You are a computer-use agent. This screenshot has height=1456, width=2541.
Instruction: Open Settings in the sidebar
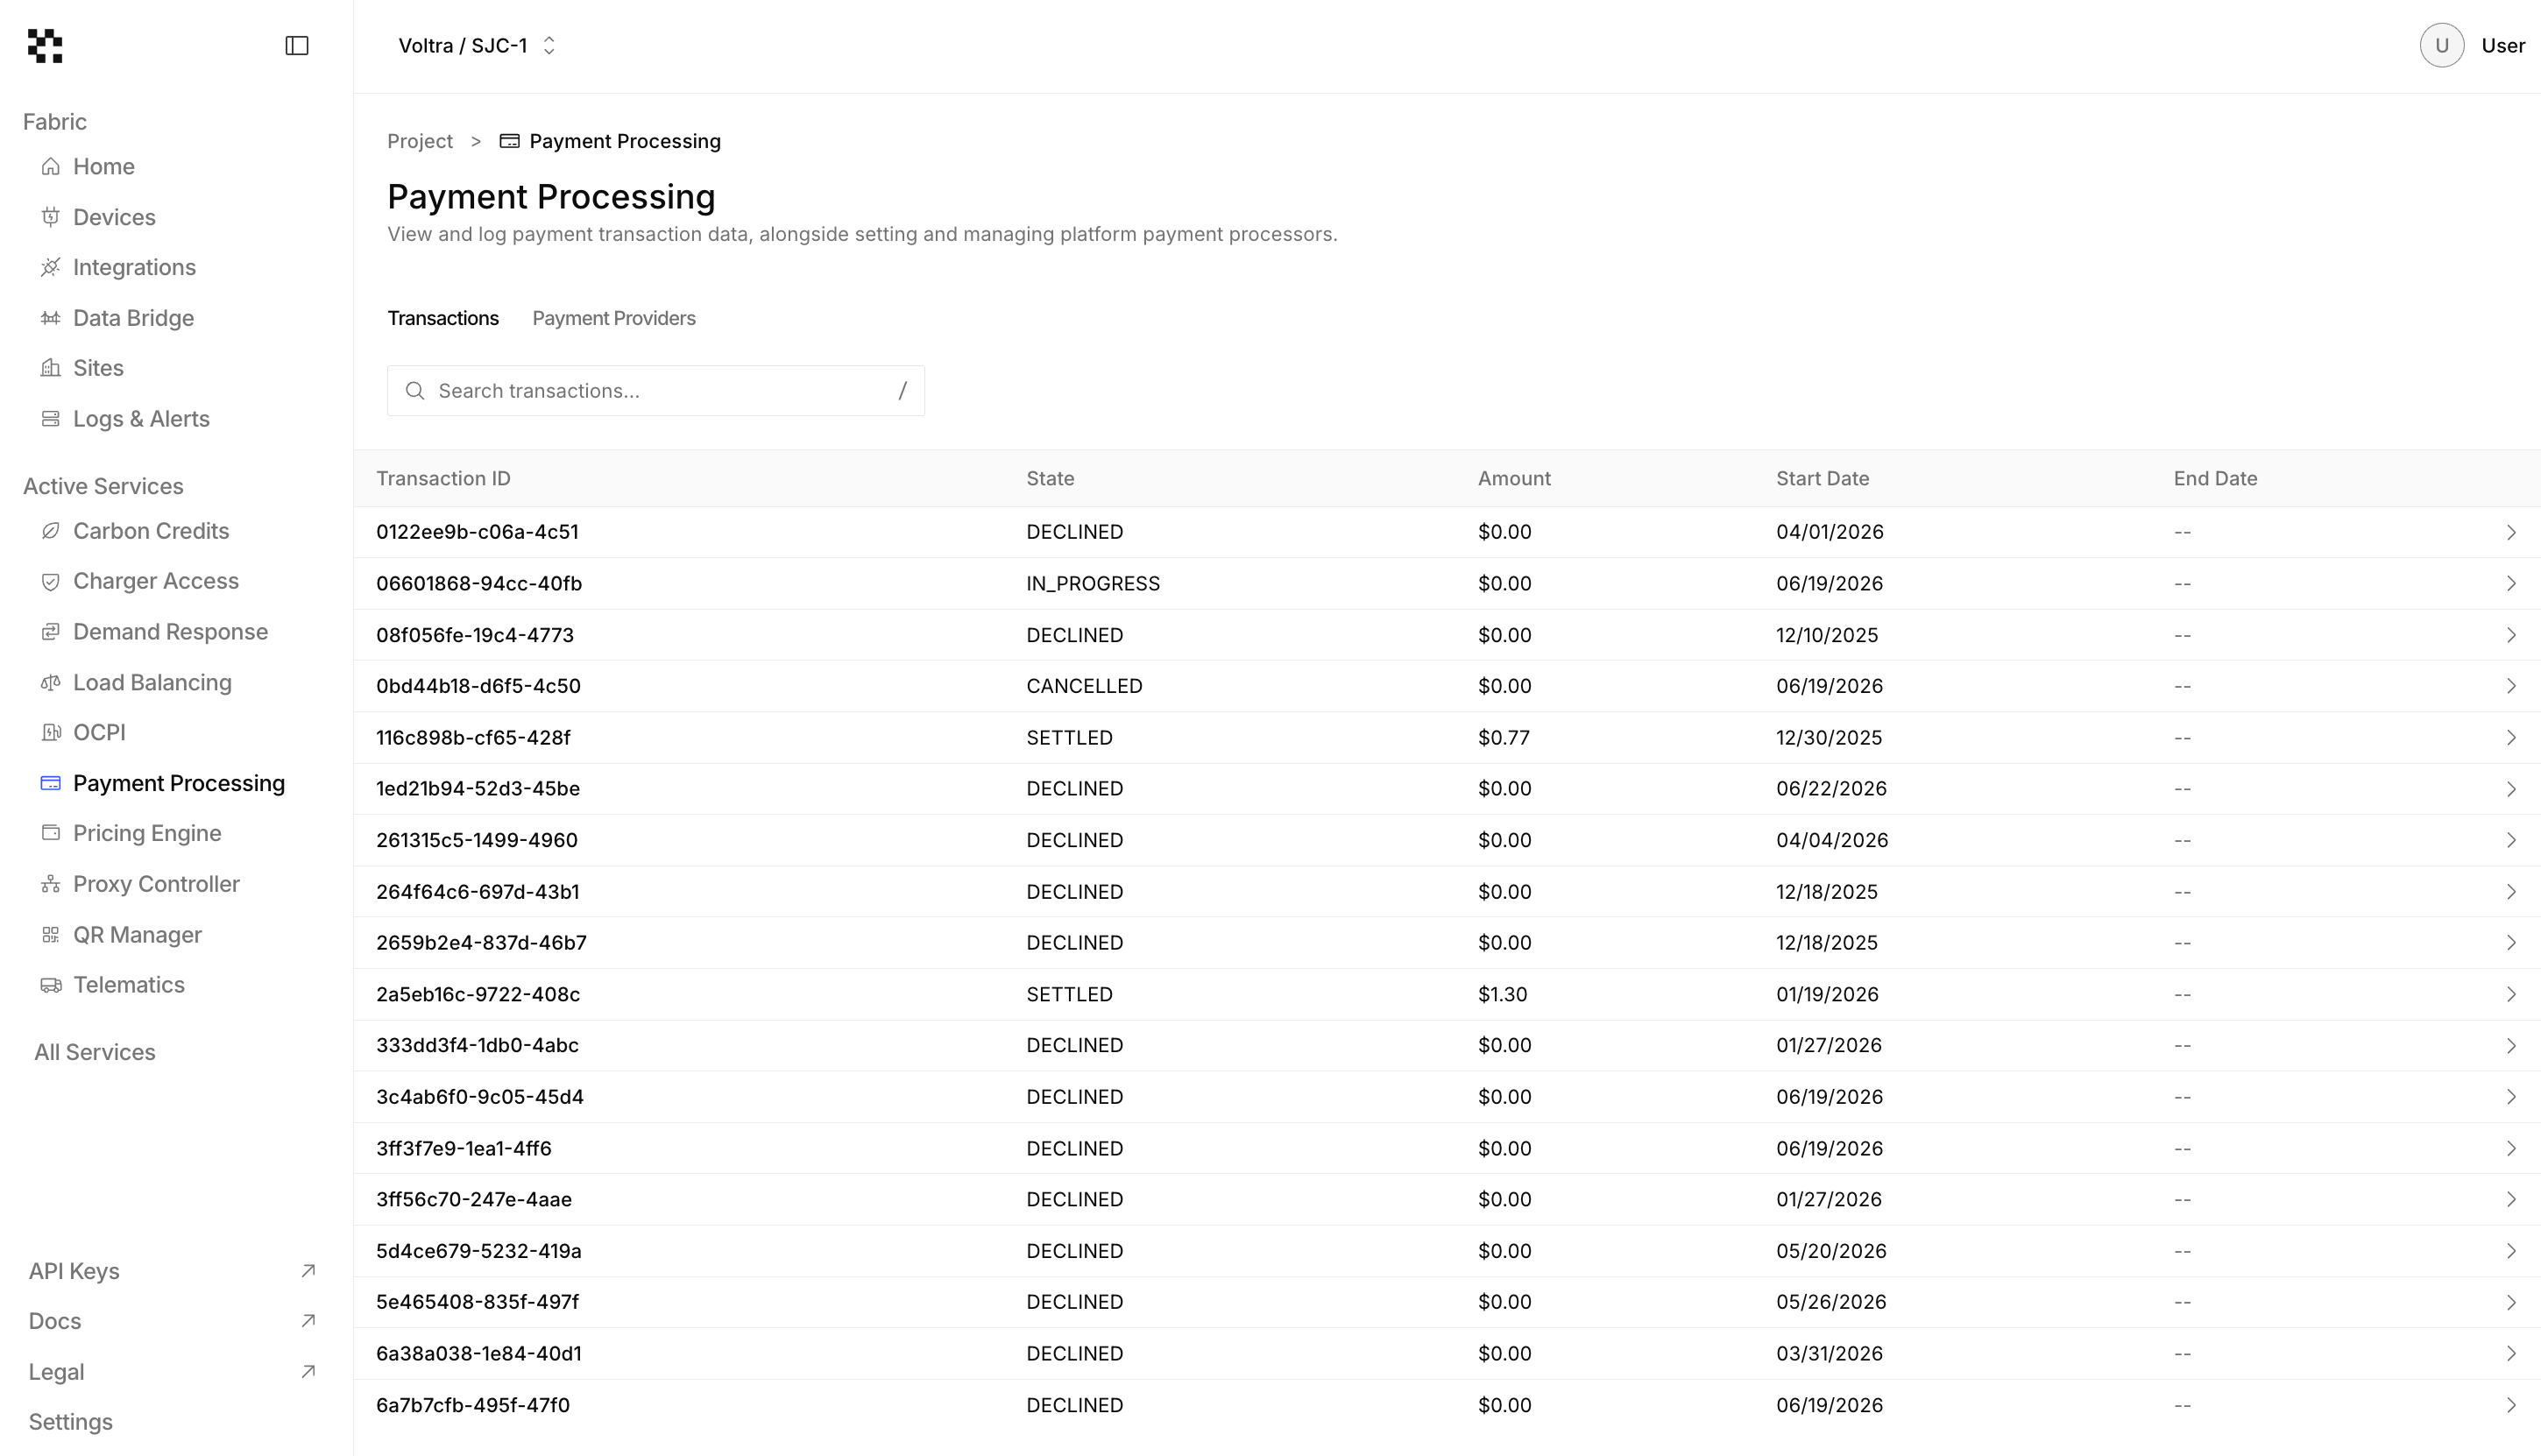pyautogui.click(x=71, y=1422)
